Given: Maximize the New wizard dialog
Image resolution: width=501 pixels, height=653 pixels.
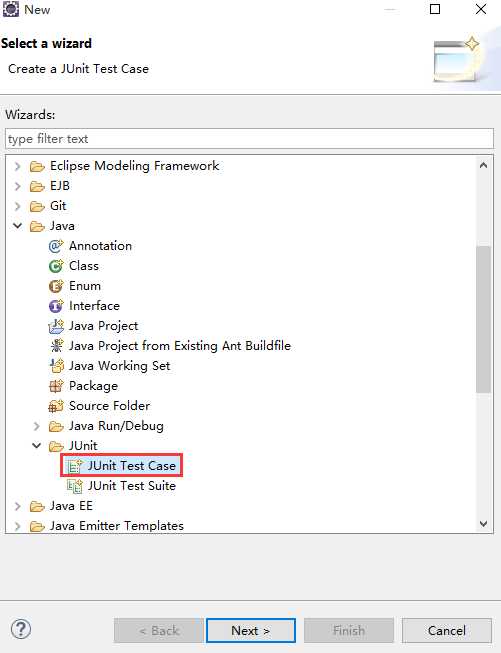Looking at the screenshot, I should (435, 9).
